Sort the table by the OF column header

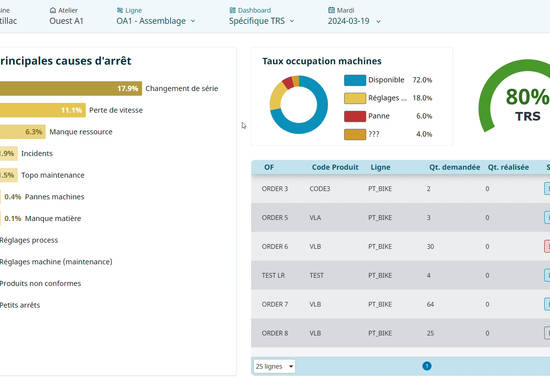point(269,167)
